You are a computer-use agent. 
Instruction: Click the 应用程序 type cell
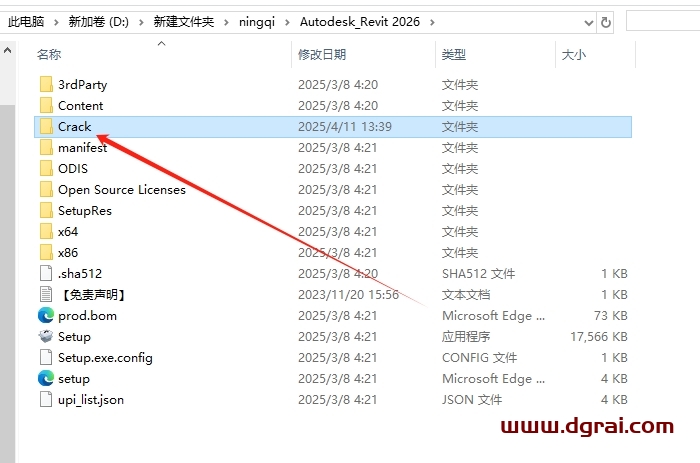(x=466, y=337)
